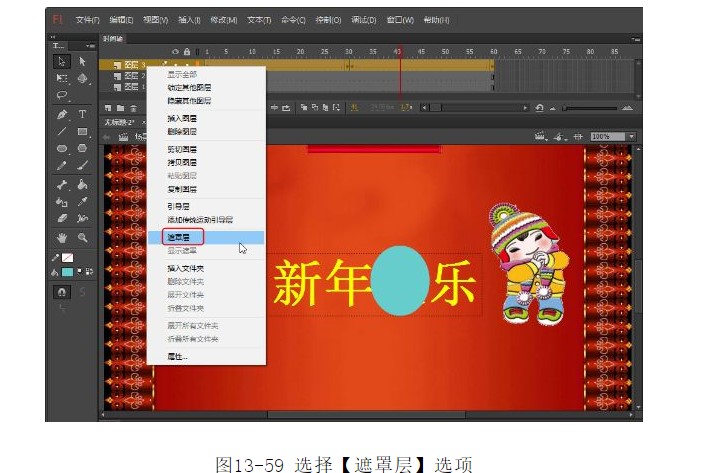This screenshot has height=473, width=712.
Task: Select the Line tool
Action: point(62,132)
